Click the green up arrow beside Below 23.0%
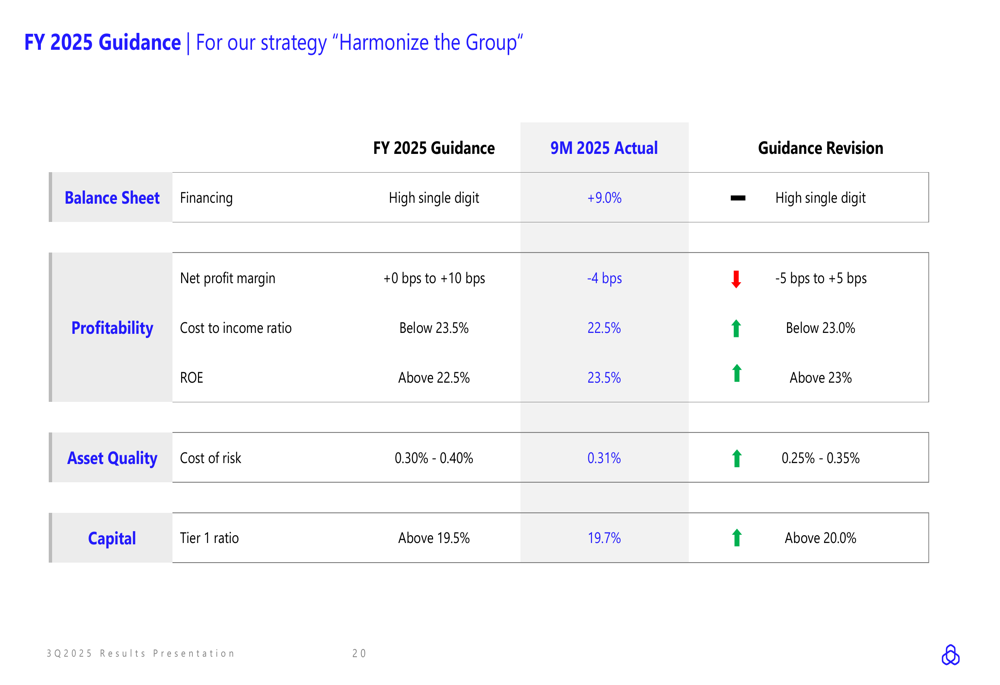Image resolution: width=1000 pixels, height=685 pixels. tap(737, 329)
